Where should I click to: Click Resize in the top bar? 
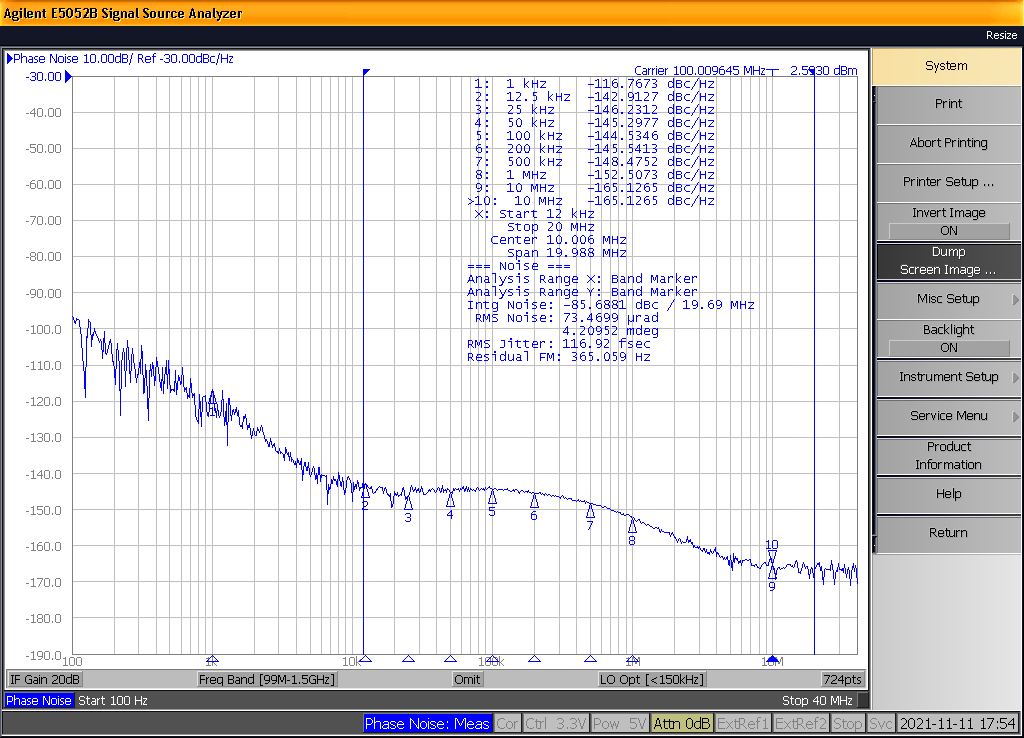pos(1001,35)
